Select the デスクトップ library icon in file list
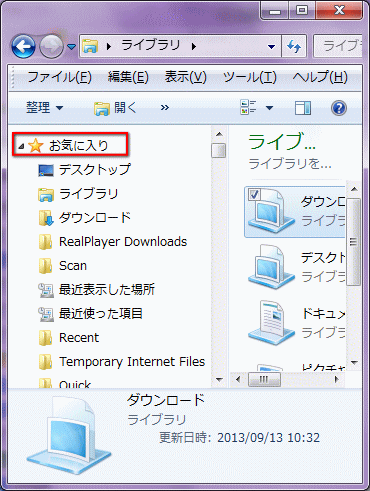The height and width of the screenshot is (491, 370). (271, 267)
